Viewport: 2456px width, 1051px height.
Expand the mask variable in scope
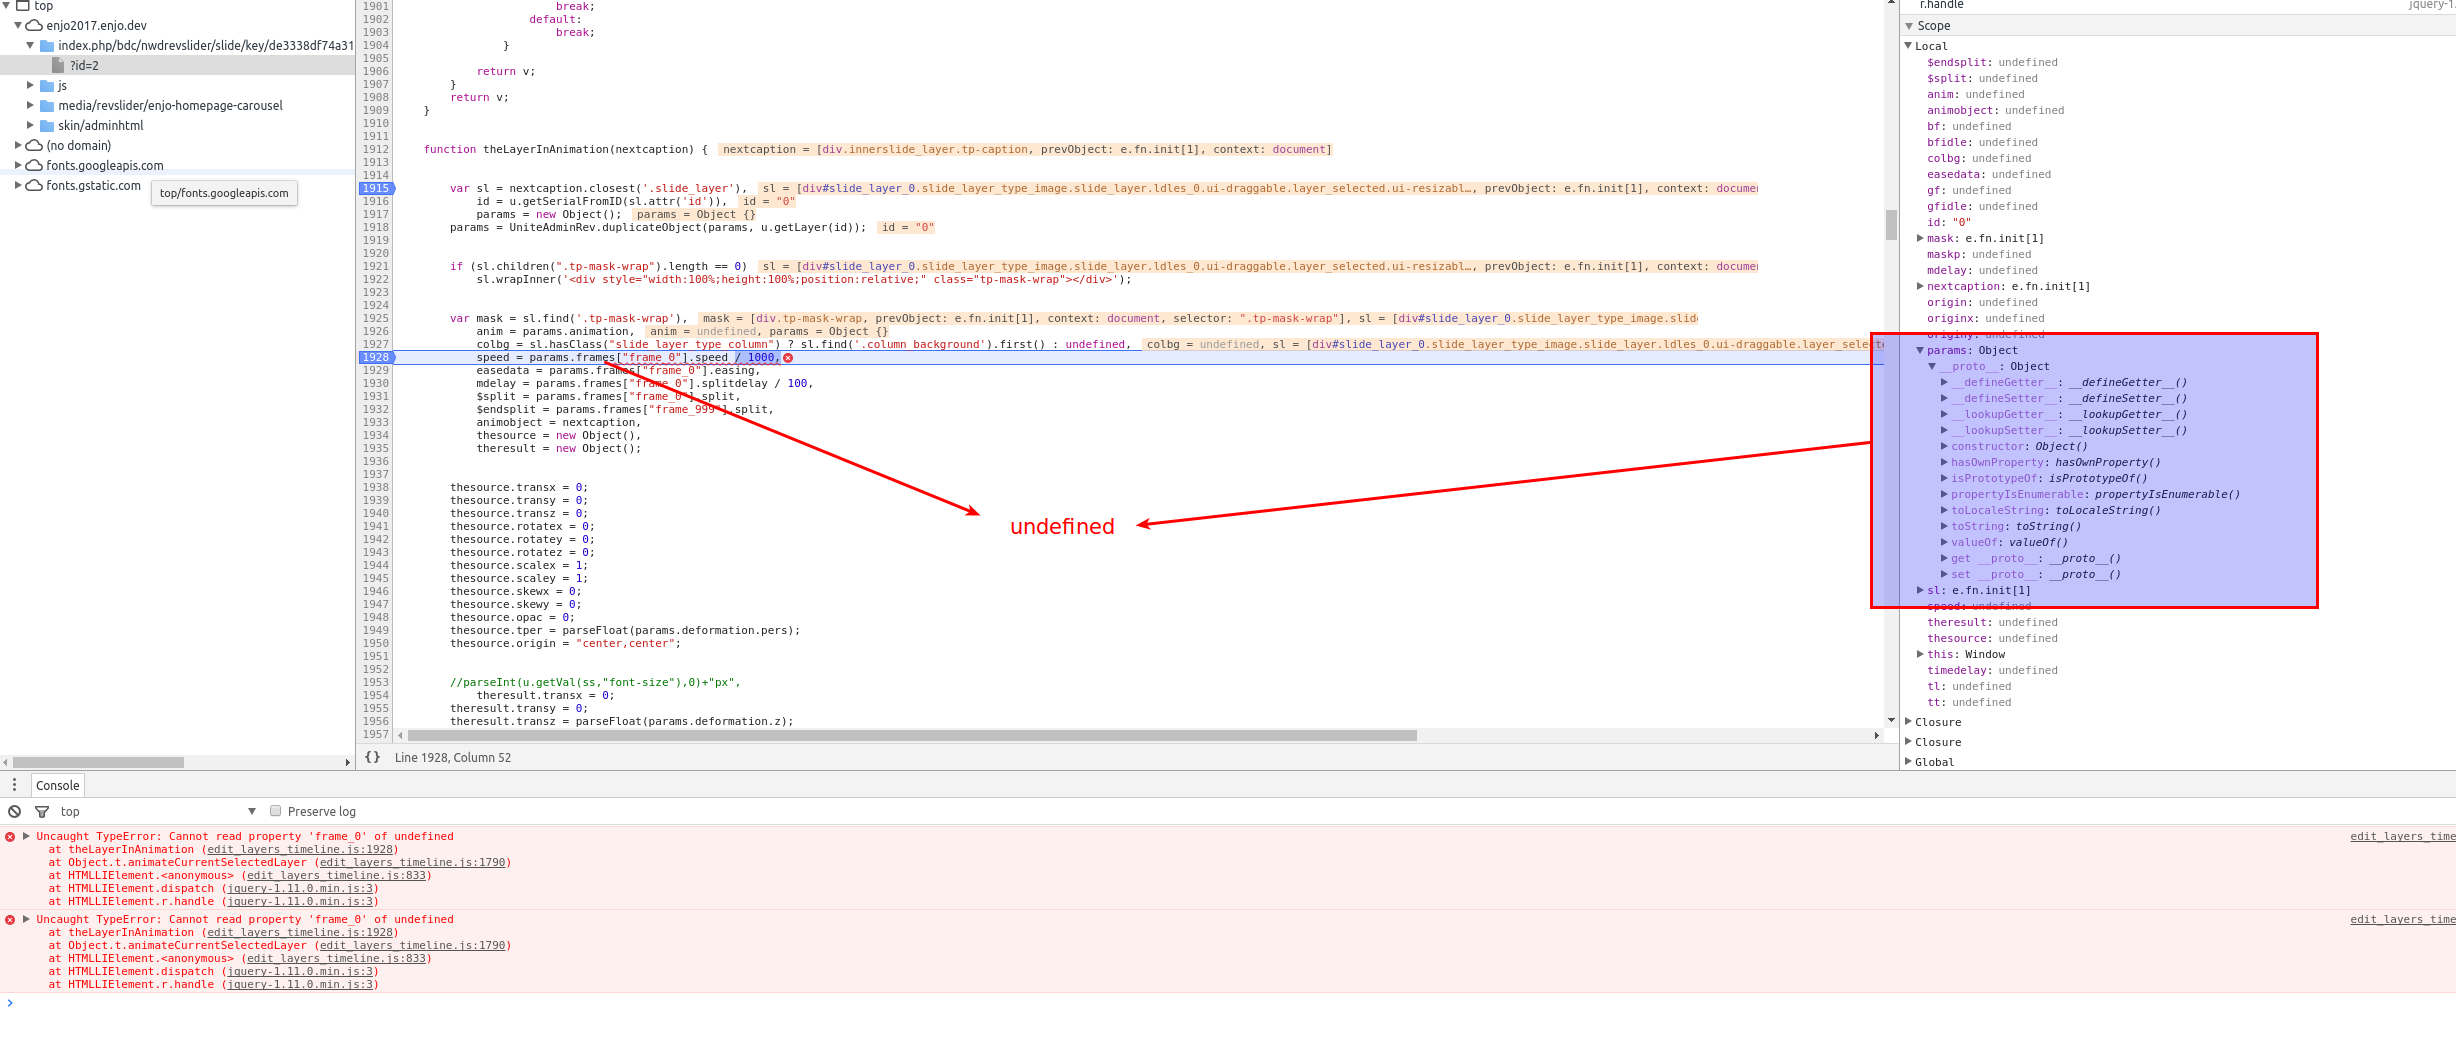click(1920, 238)
